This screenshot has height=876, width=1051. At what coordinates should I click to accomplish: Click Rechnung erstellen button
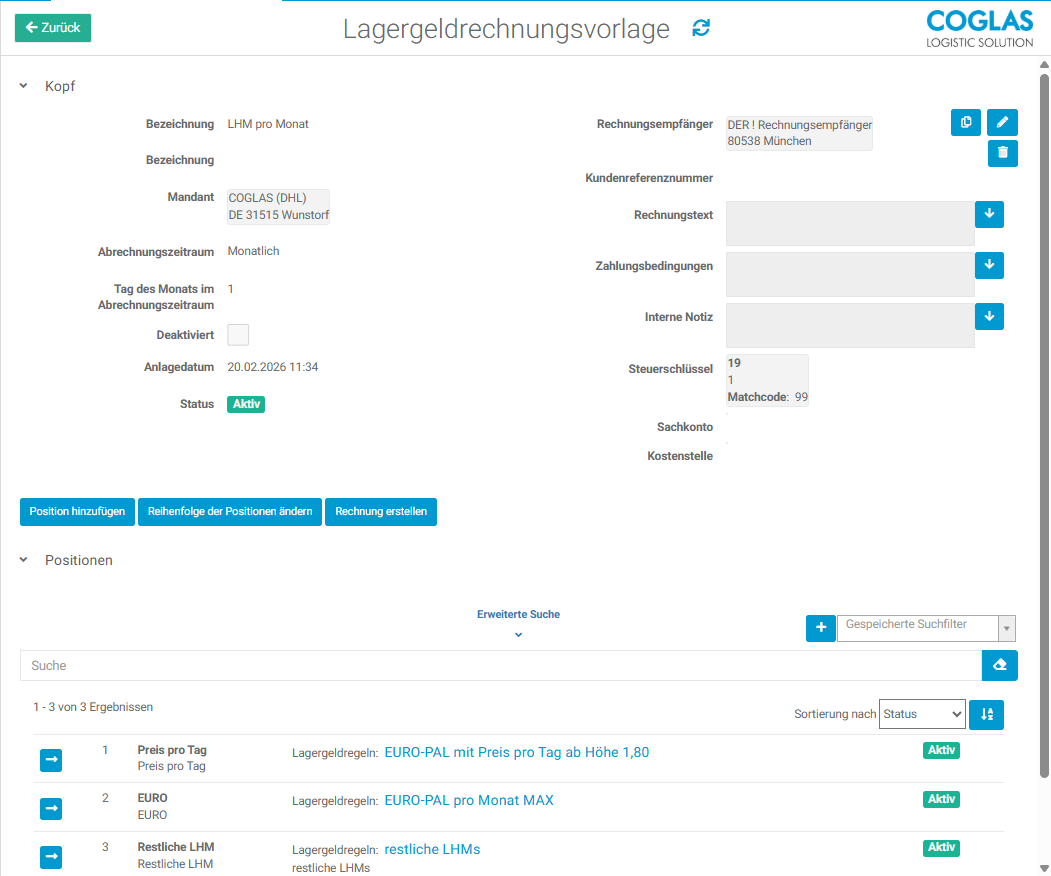tap(381, 511)
